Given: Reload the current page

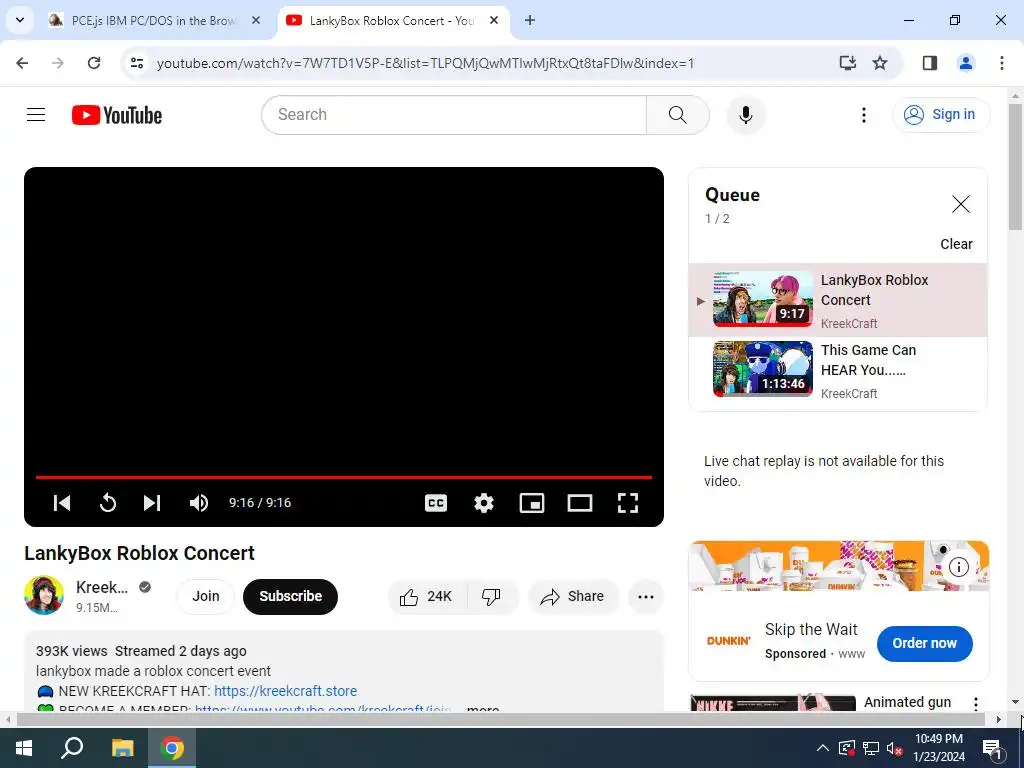Looking at the screenshot, I should (94, 63).
